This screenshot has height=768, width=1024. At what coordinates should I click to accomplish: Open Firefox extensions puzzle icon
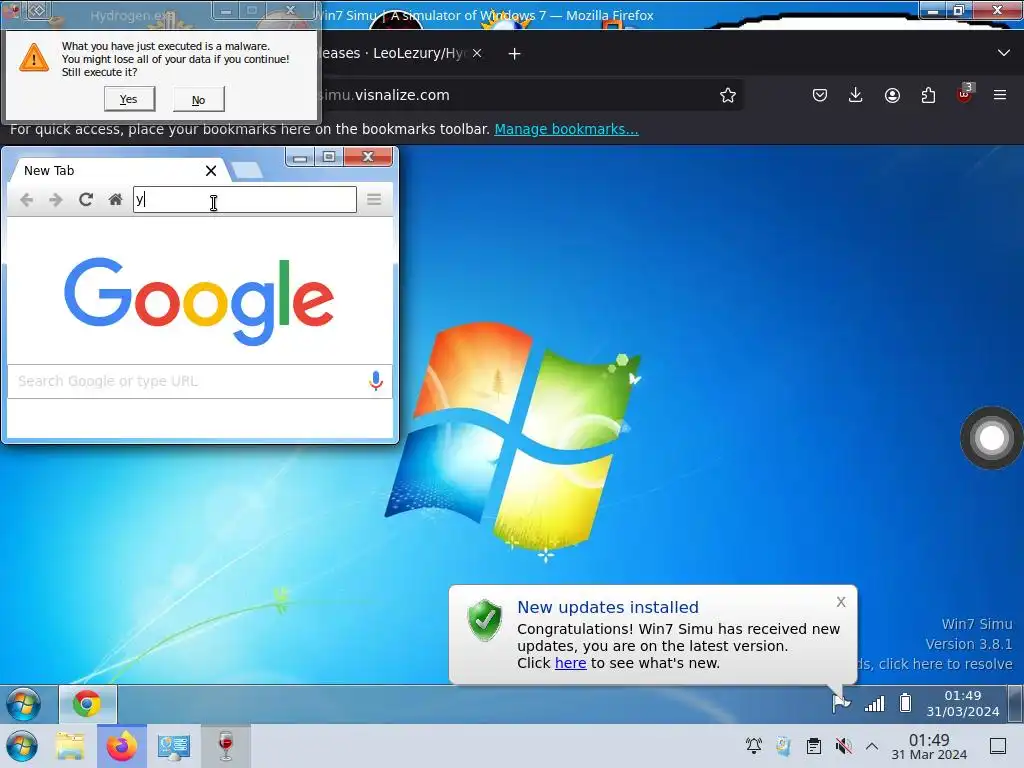click(928, 95)
